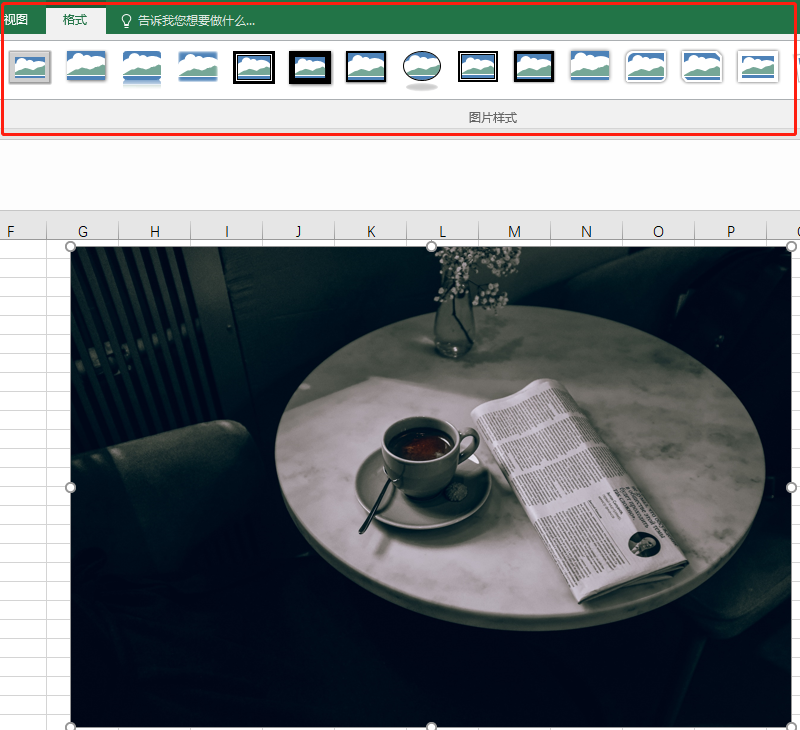The height and width of the screenshot is (730, 800).
Task: Select column N header
Action: (587, 231)
